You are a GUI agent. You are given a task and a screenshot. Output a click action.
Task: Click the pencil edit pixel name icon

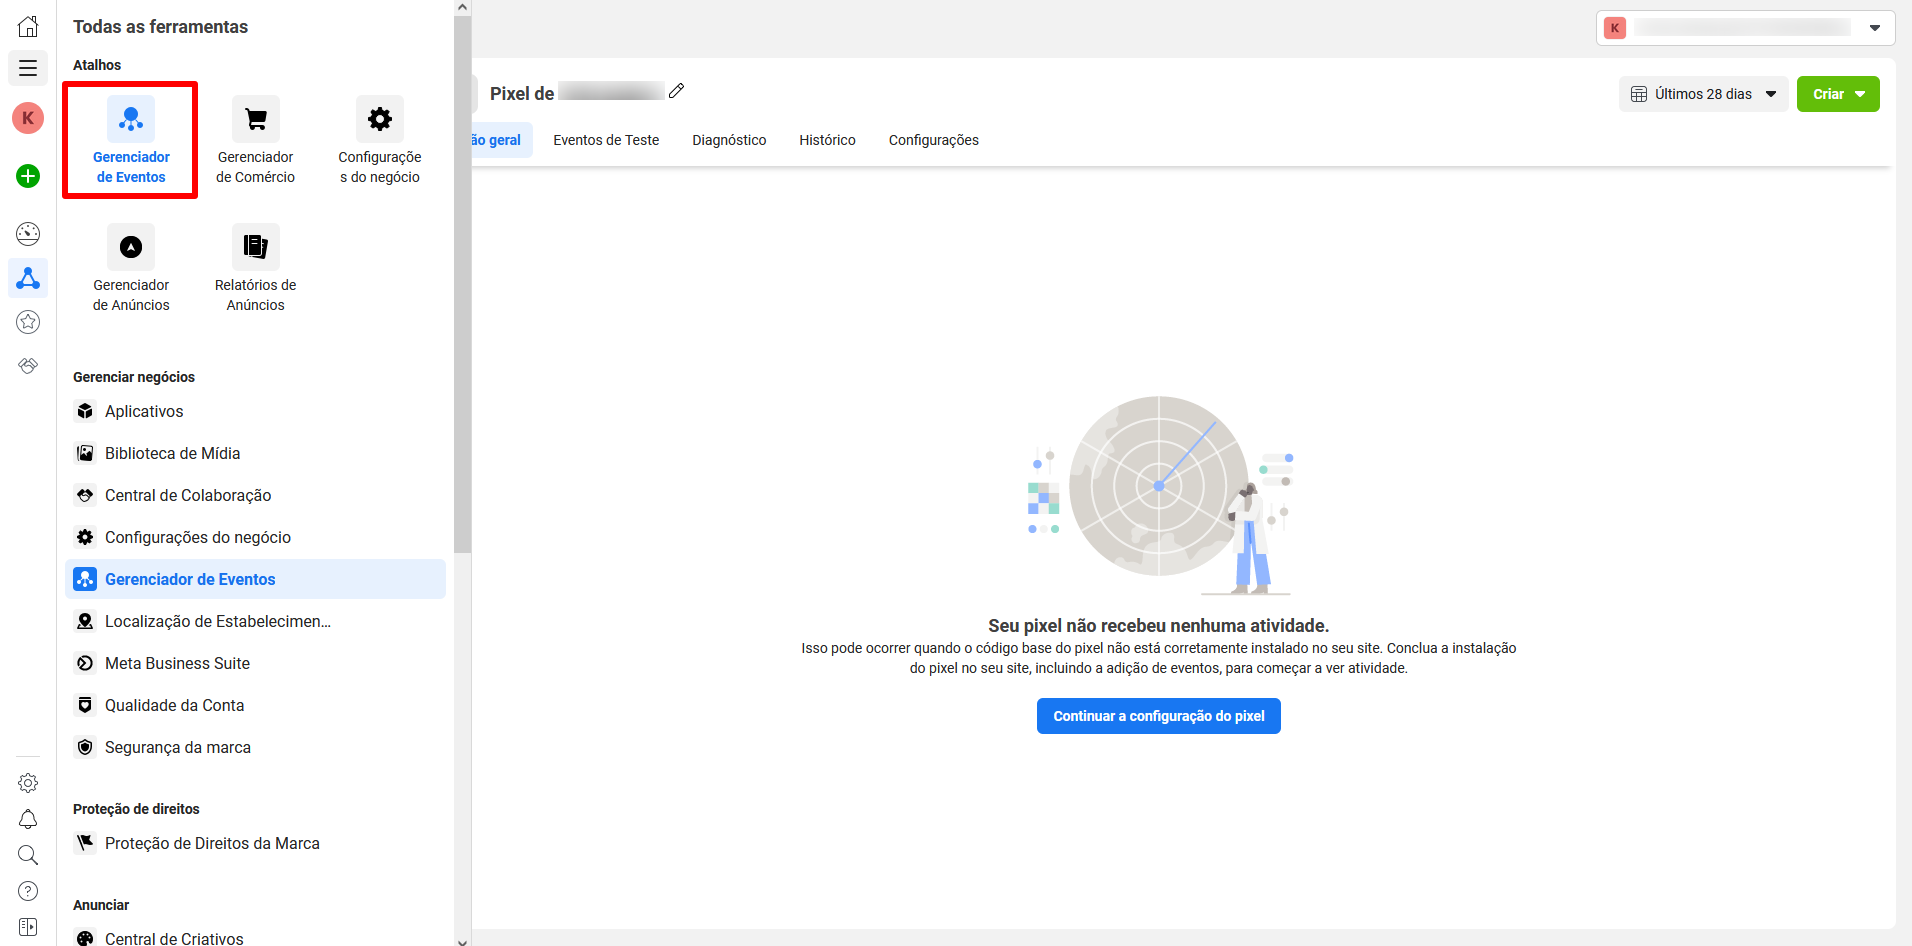(677, 91)
